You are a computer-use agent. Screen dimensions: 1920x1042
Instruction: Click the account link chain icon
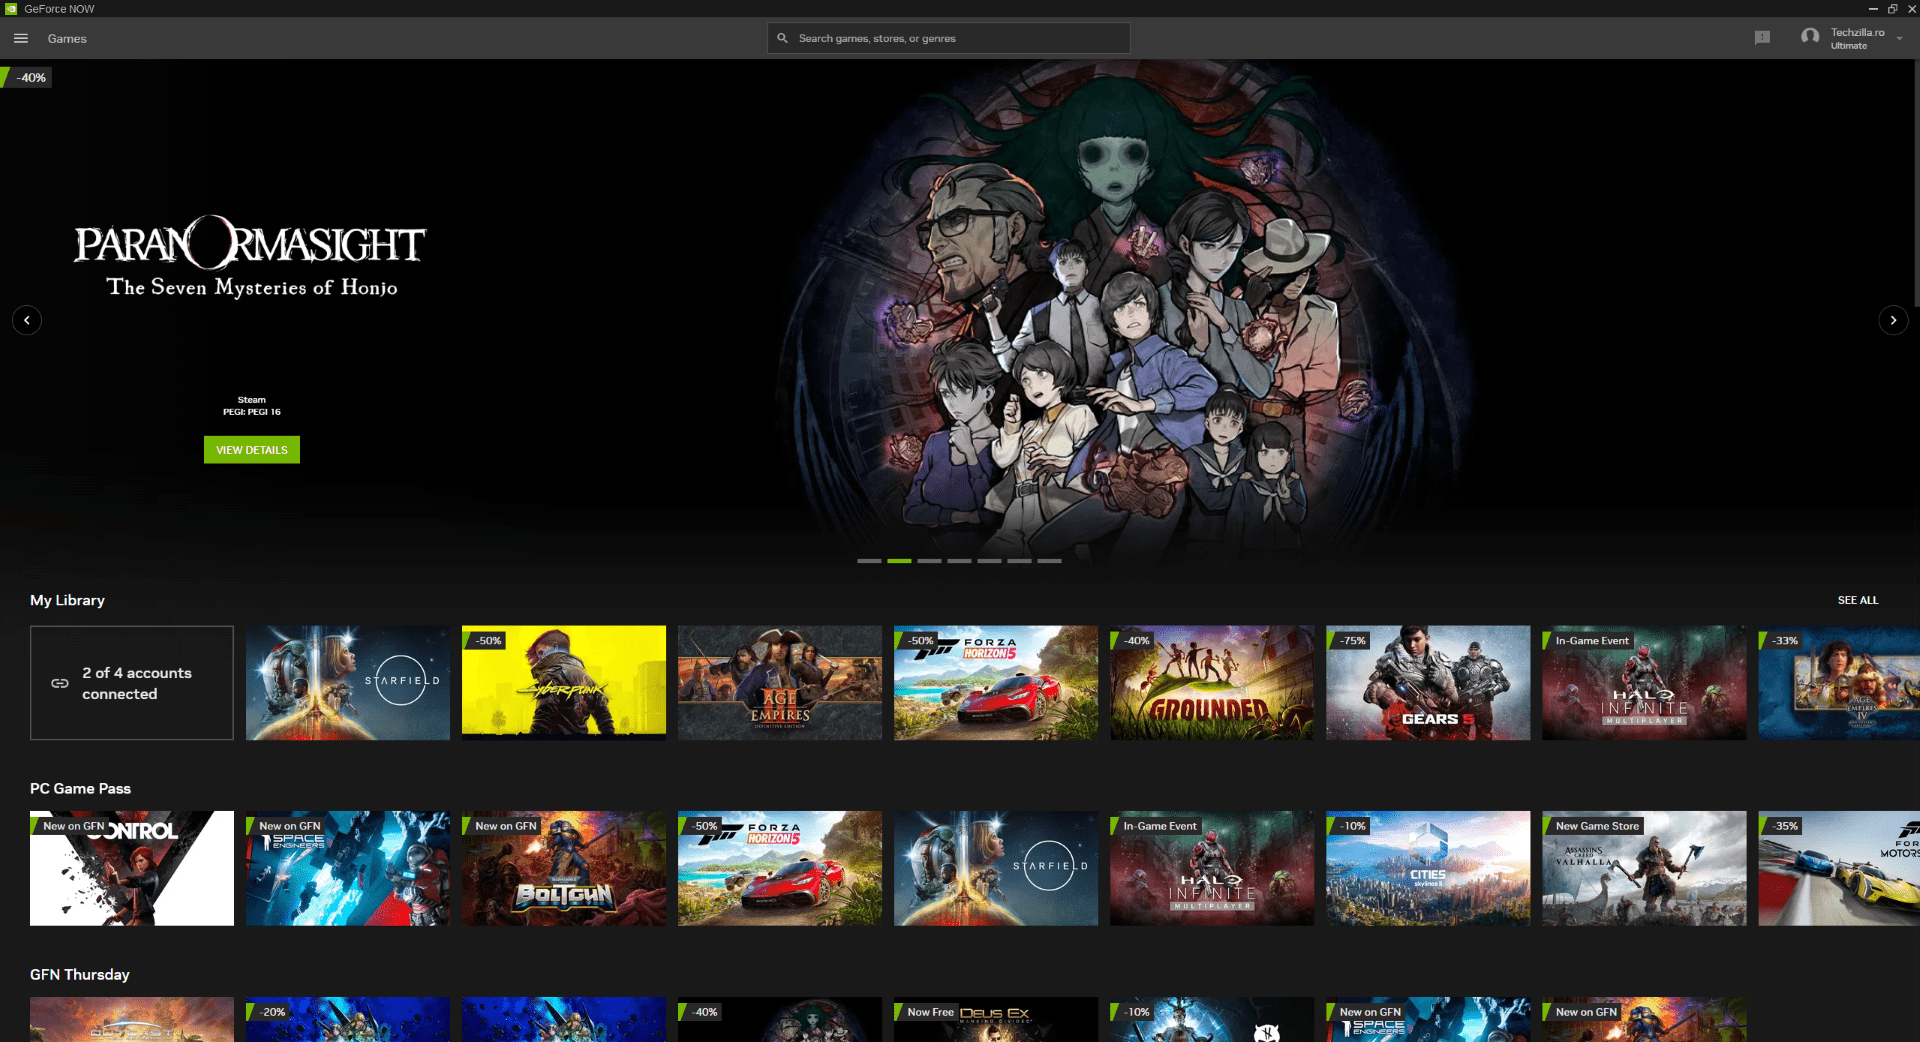(x=60, y=683)
